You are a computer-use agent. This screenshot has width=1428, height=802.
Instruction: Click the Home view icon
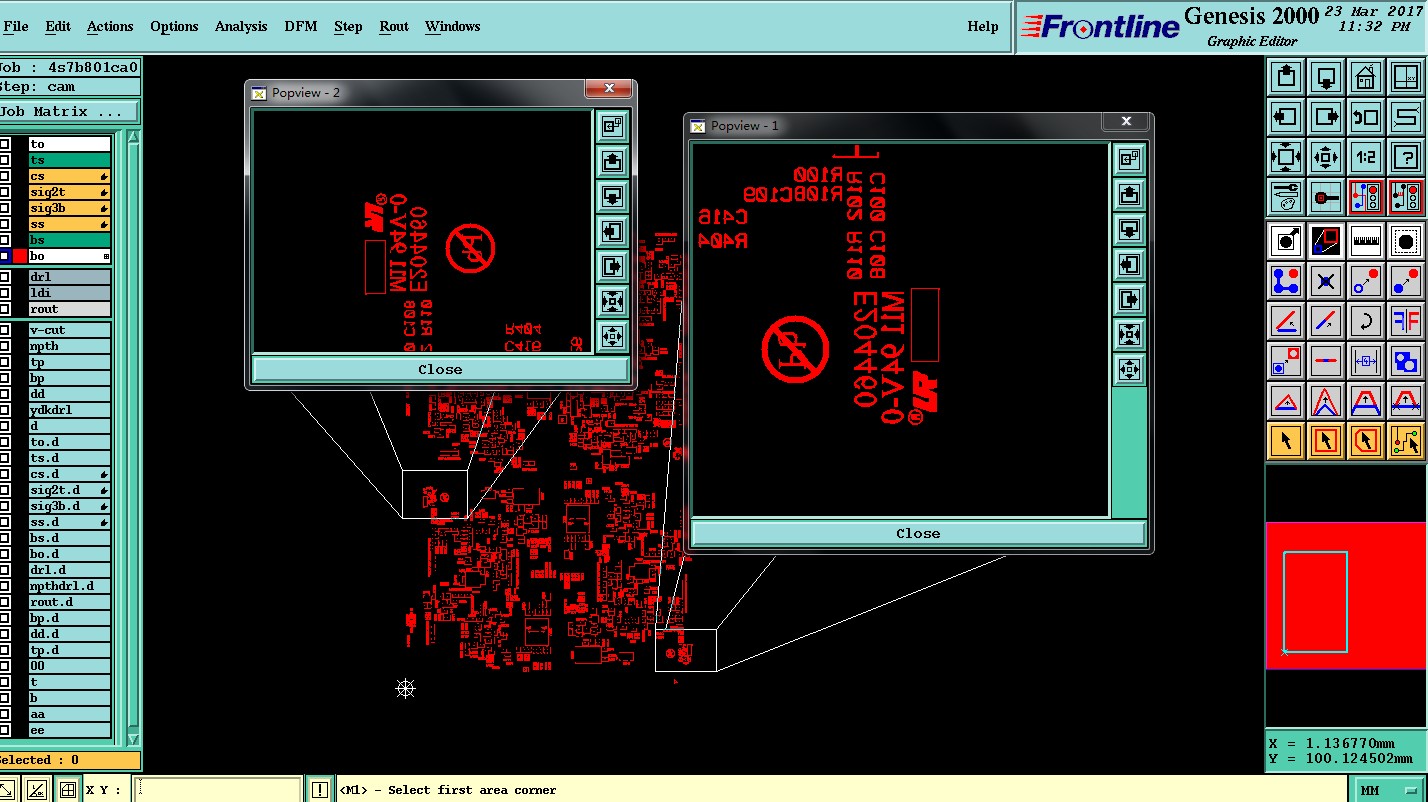pos(1365,77)
